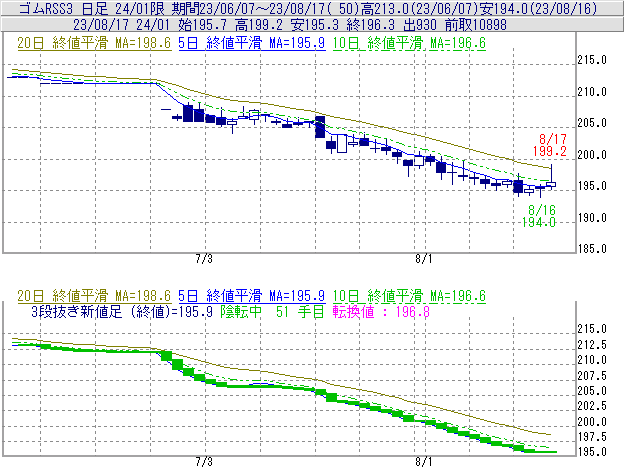
Task: Click the 195.0 price label on upper chart axis
Action: point(592,186)
